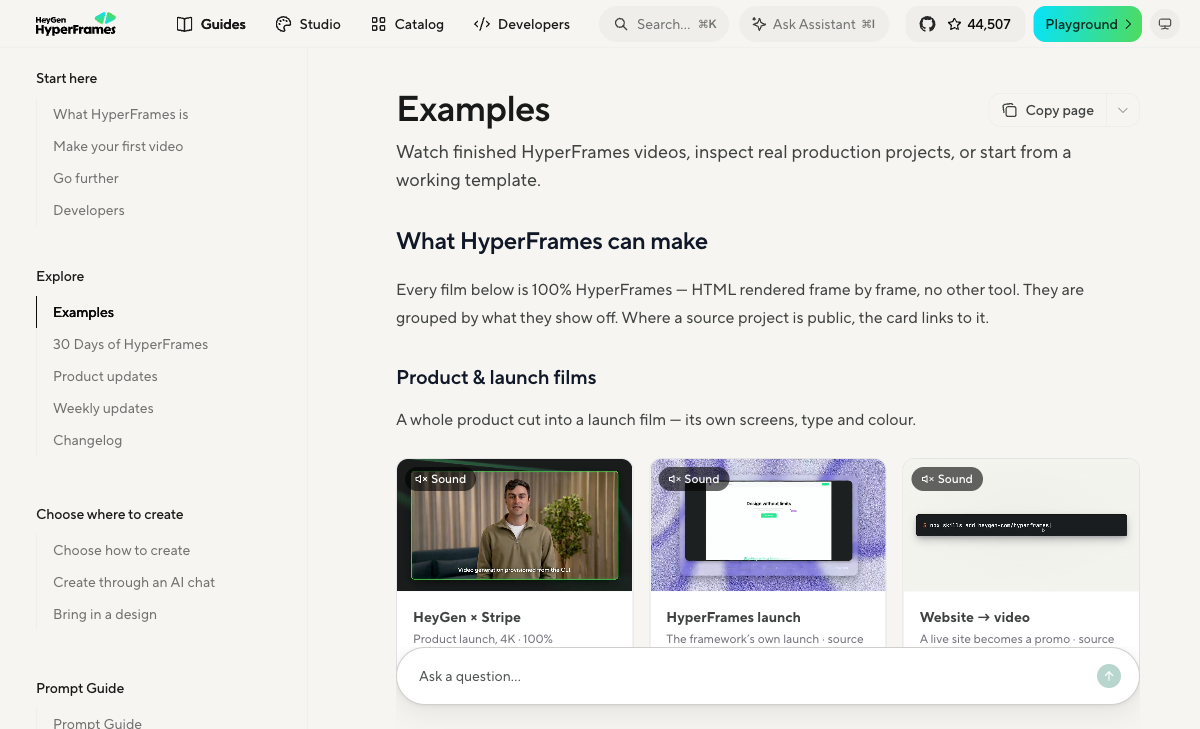The height and width of the screenshot is (729, 1200).
Task: Open '30 Days of HyperFrames' link
Action: [131, 344]
